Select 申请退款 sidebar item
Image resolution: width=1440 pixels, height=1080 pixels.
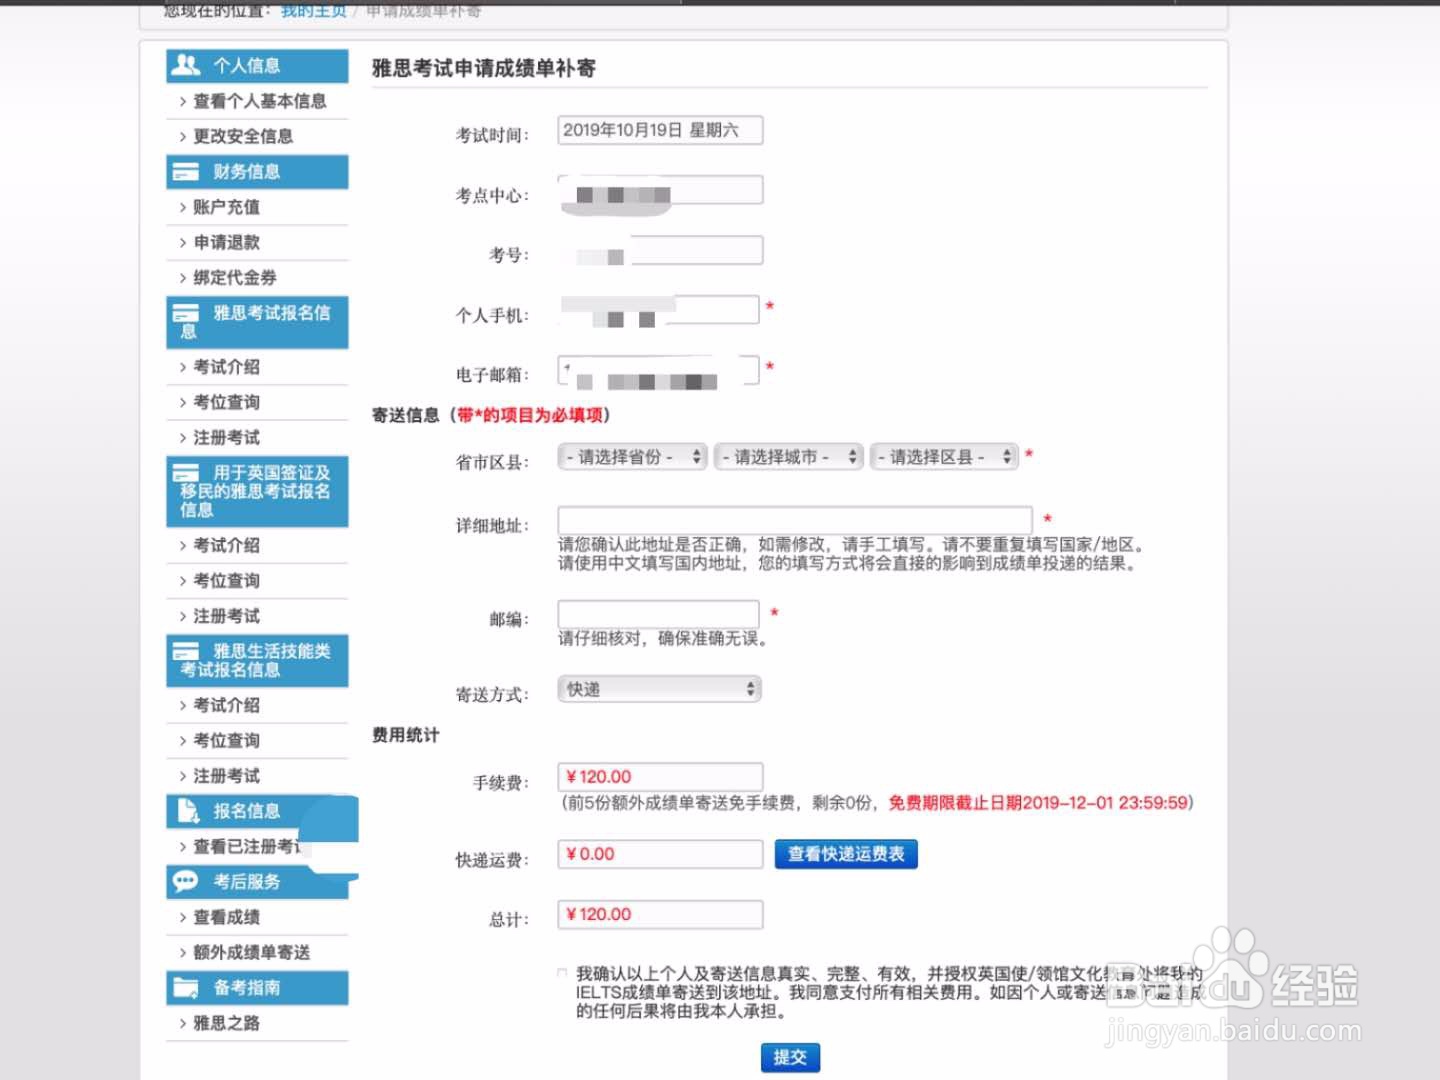(x=226, y=242)
